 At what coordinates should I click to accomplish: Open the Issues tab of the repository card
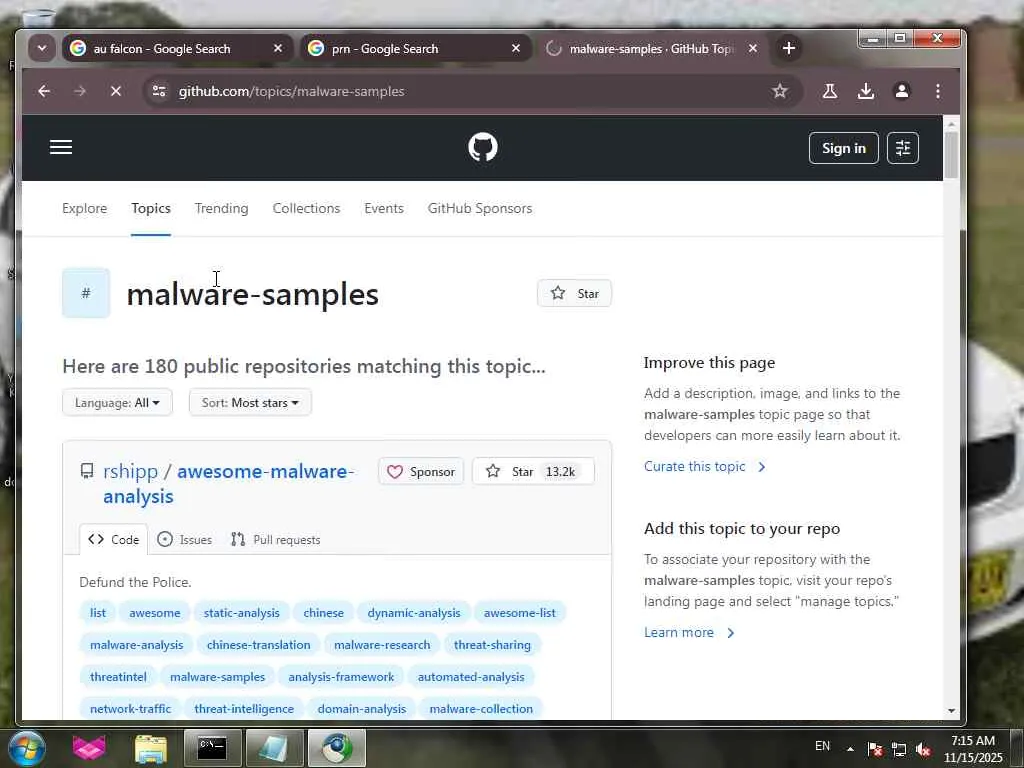click(185, 539)
